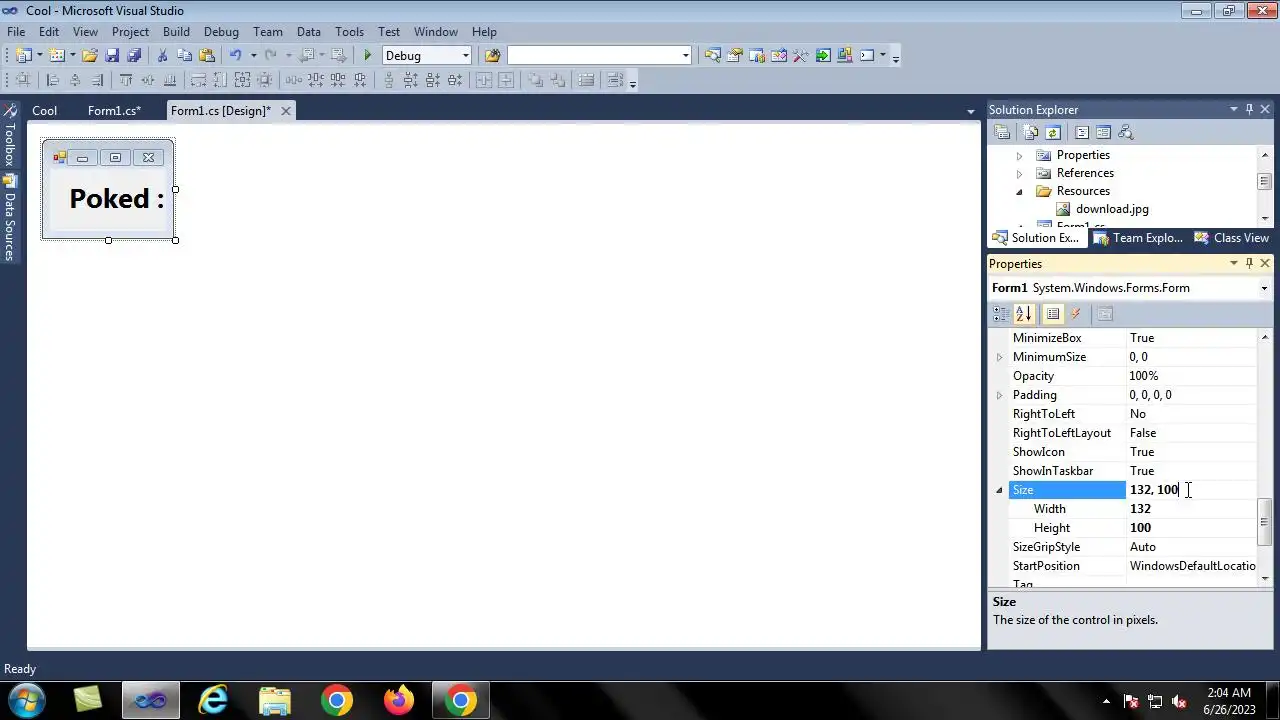This screenshot has width=1280, height=720.
Task: Select the Poked : label on form
Action: (x=116, y=198)
